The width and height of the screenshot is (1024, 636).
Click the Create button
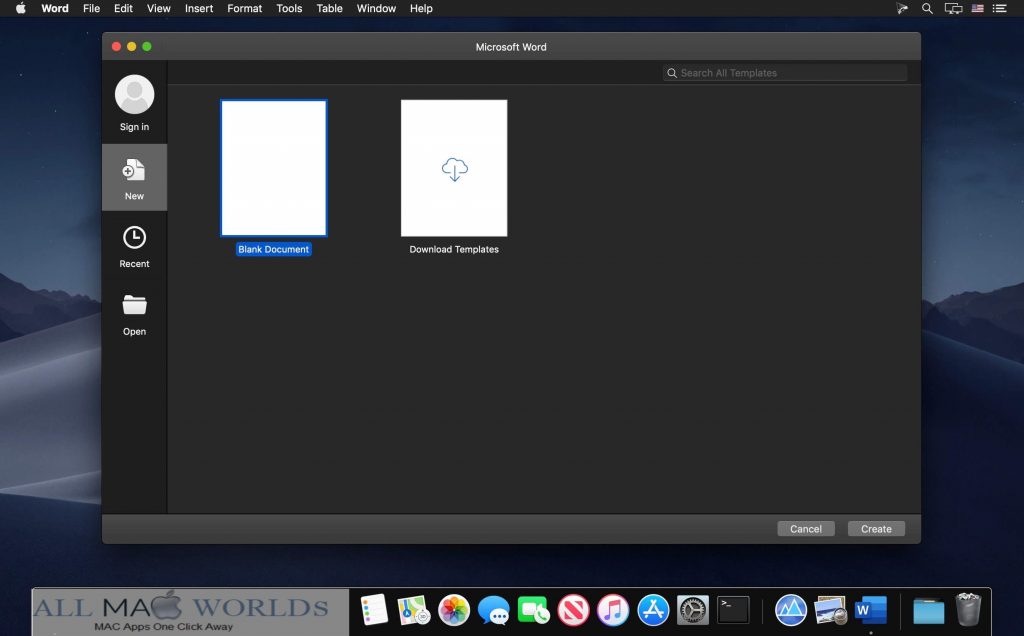click(876, 529)
